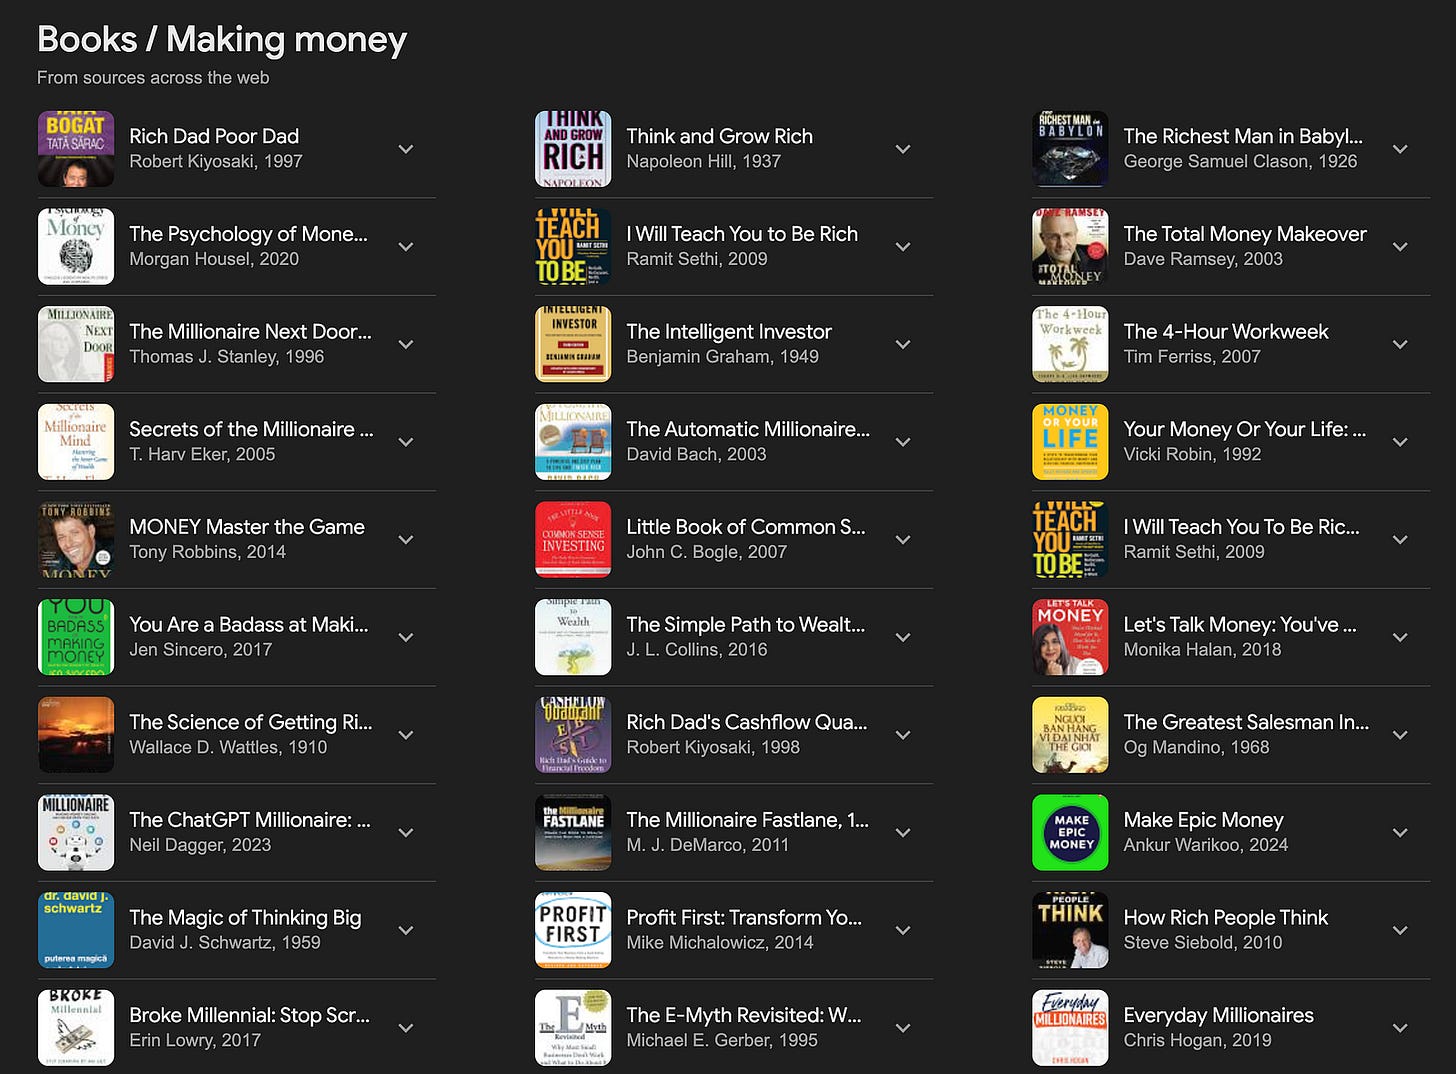Open The Psychology of Money title
This screenshot has height=1074, width=1456.
tap(248, 234)
